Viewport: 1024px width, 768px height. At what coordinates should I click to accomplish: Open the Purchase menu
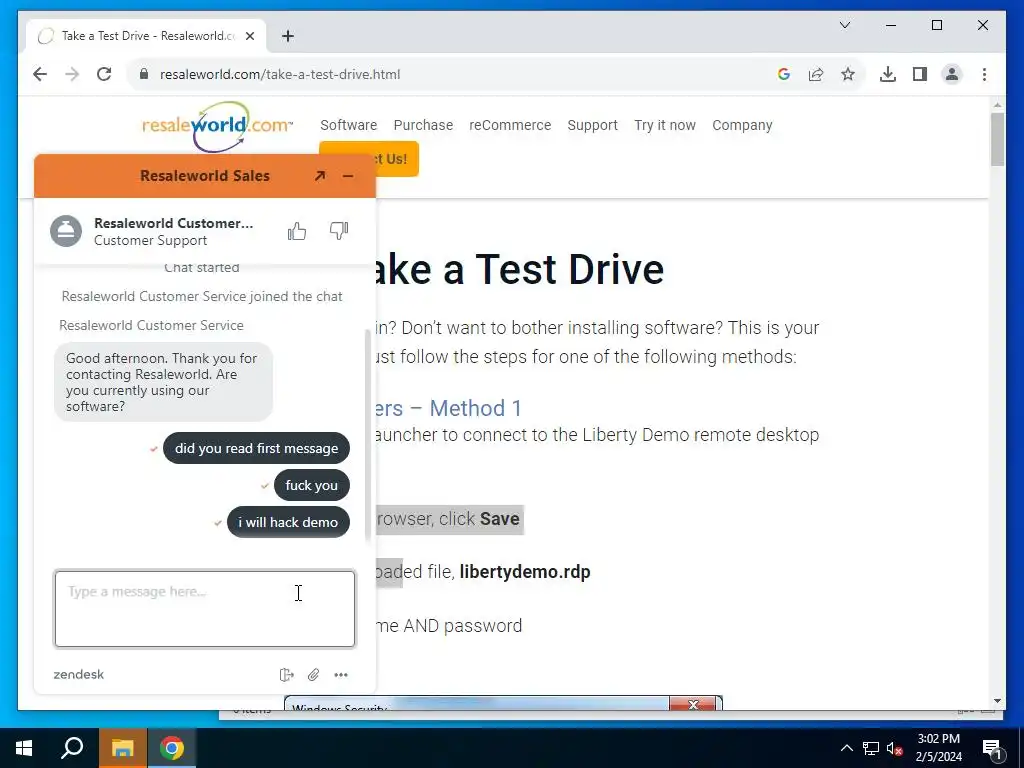click(x=423, y=125)
